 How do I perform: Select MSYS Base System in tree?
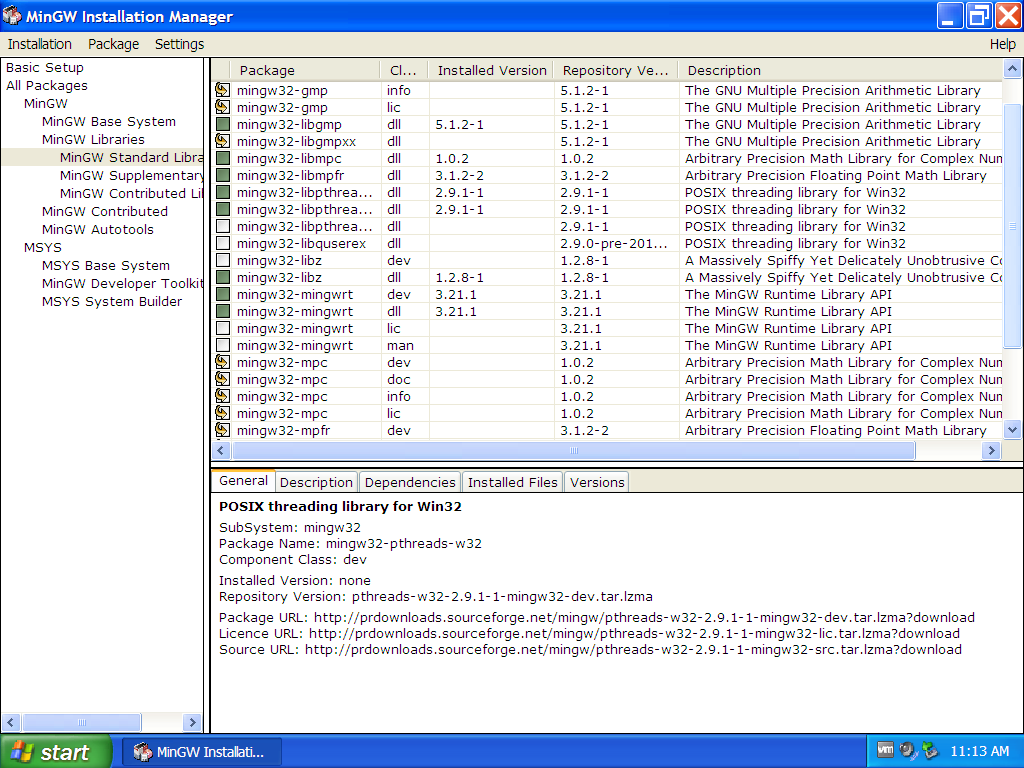(106, 265)
